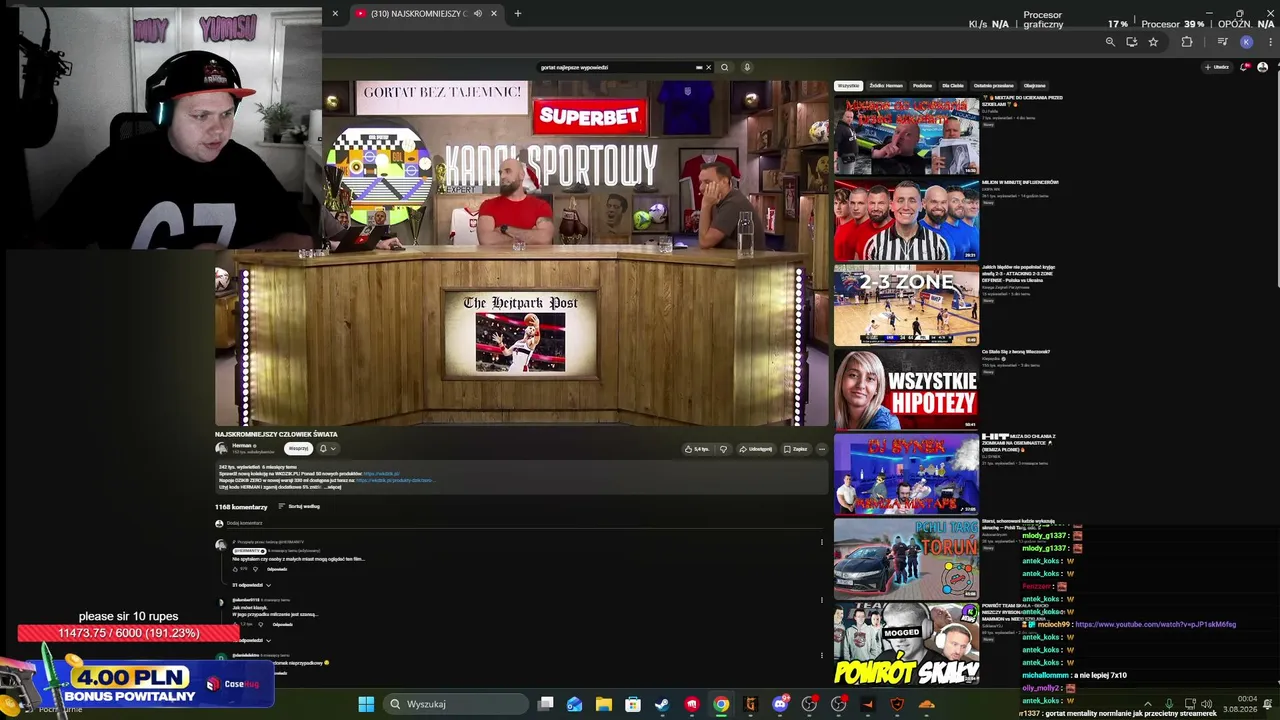1280x720 pixels.
Task: Click the YouTube Utwórz create button
Action: [x=1217, y=67]
